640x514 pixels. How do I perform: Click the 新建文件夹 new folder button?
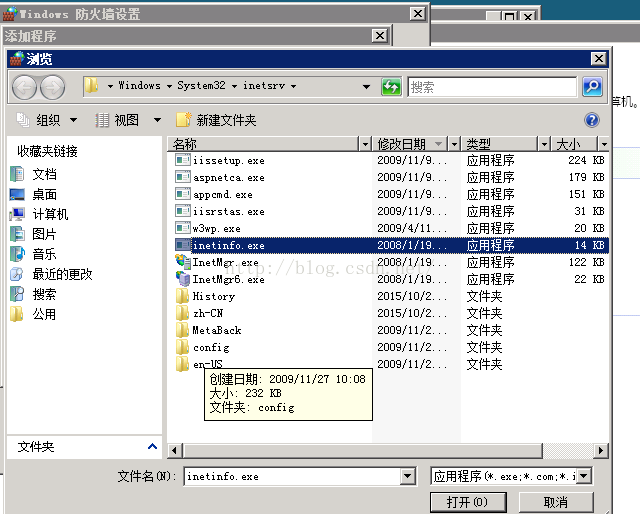tap(216, 120)
